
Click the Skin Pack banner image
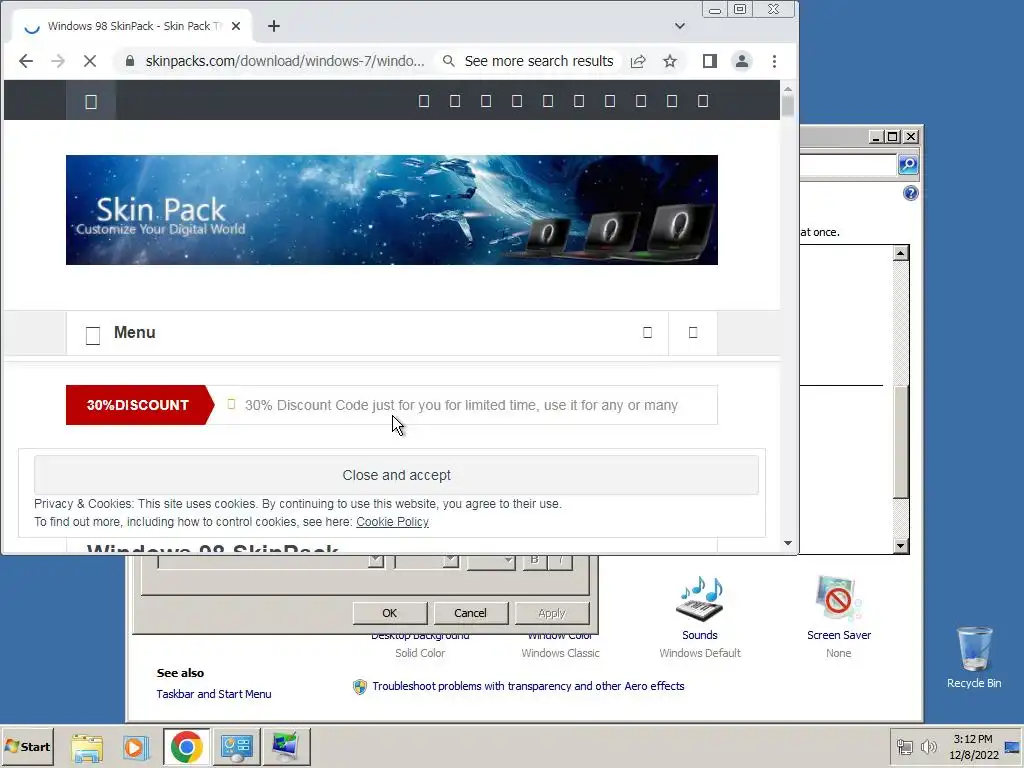click(x=392, y=210)
